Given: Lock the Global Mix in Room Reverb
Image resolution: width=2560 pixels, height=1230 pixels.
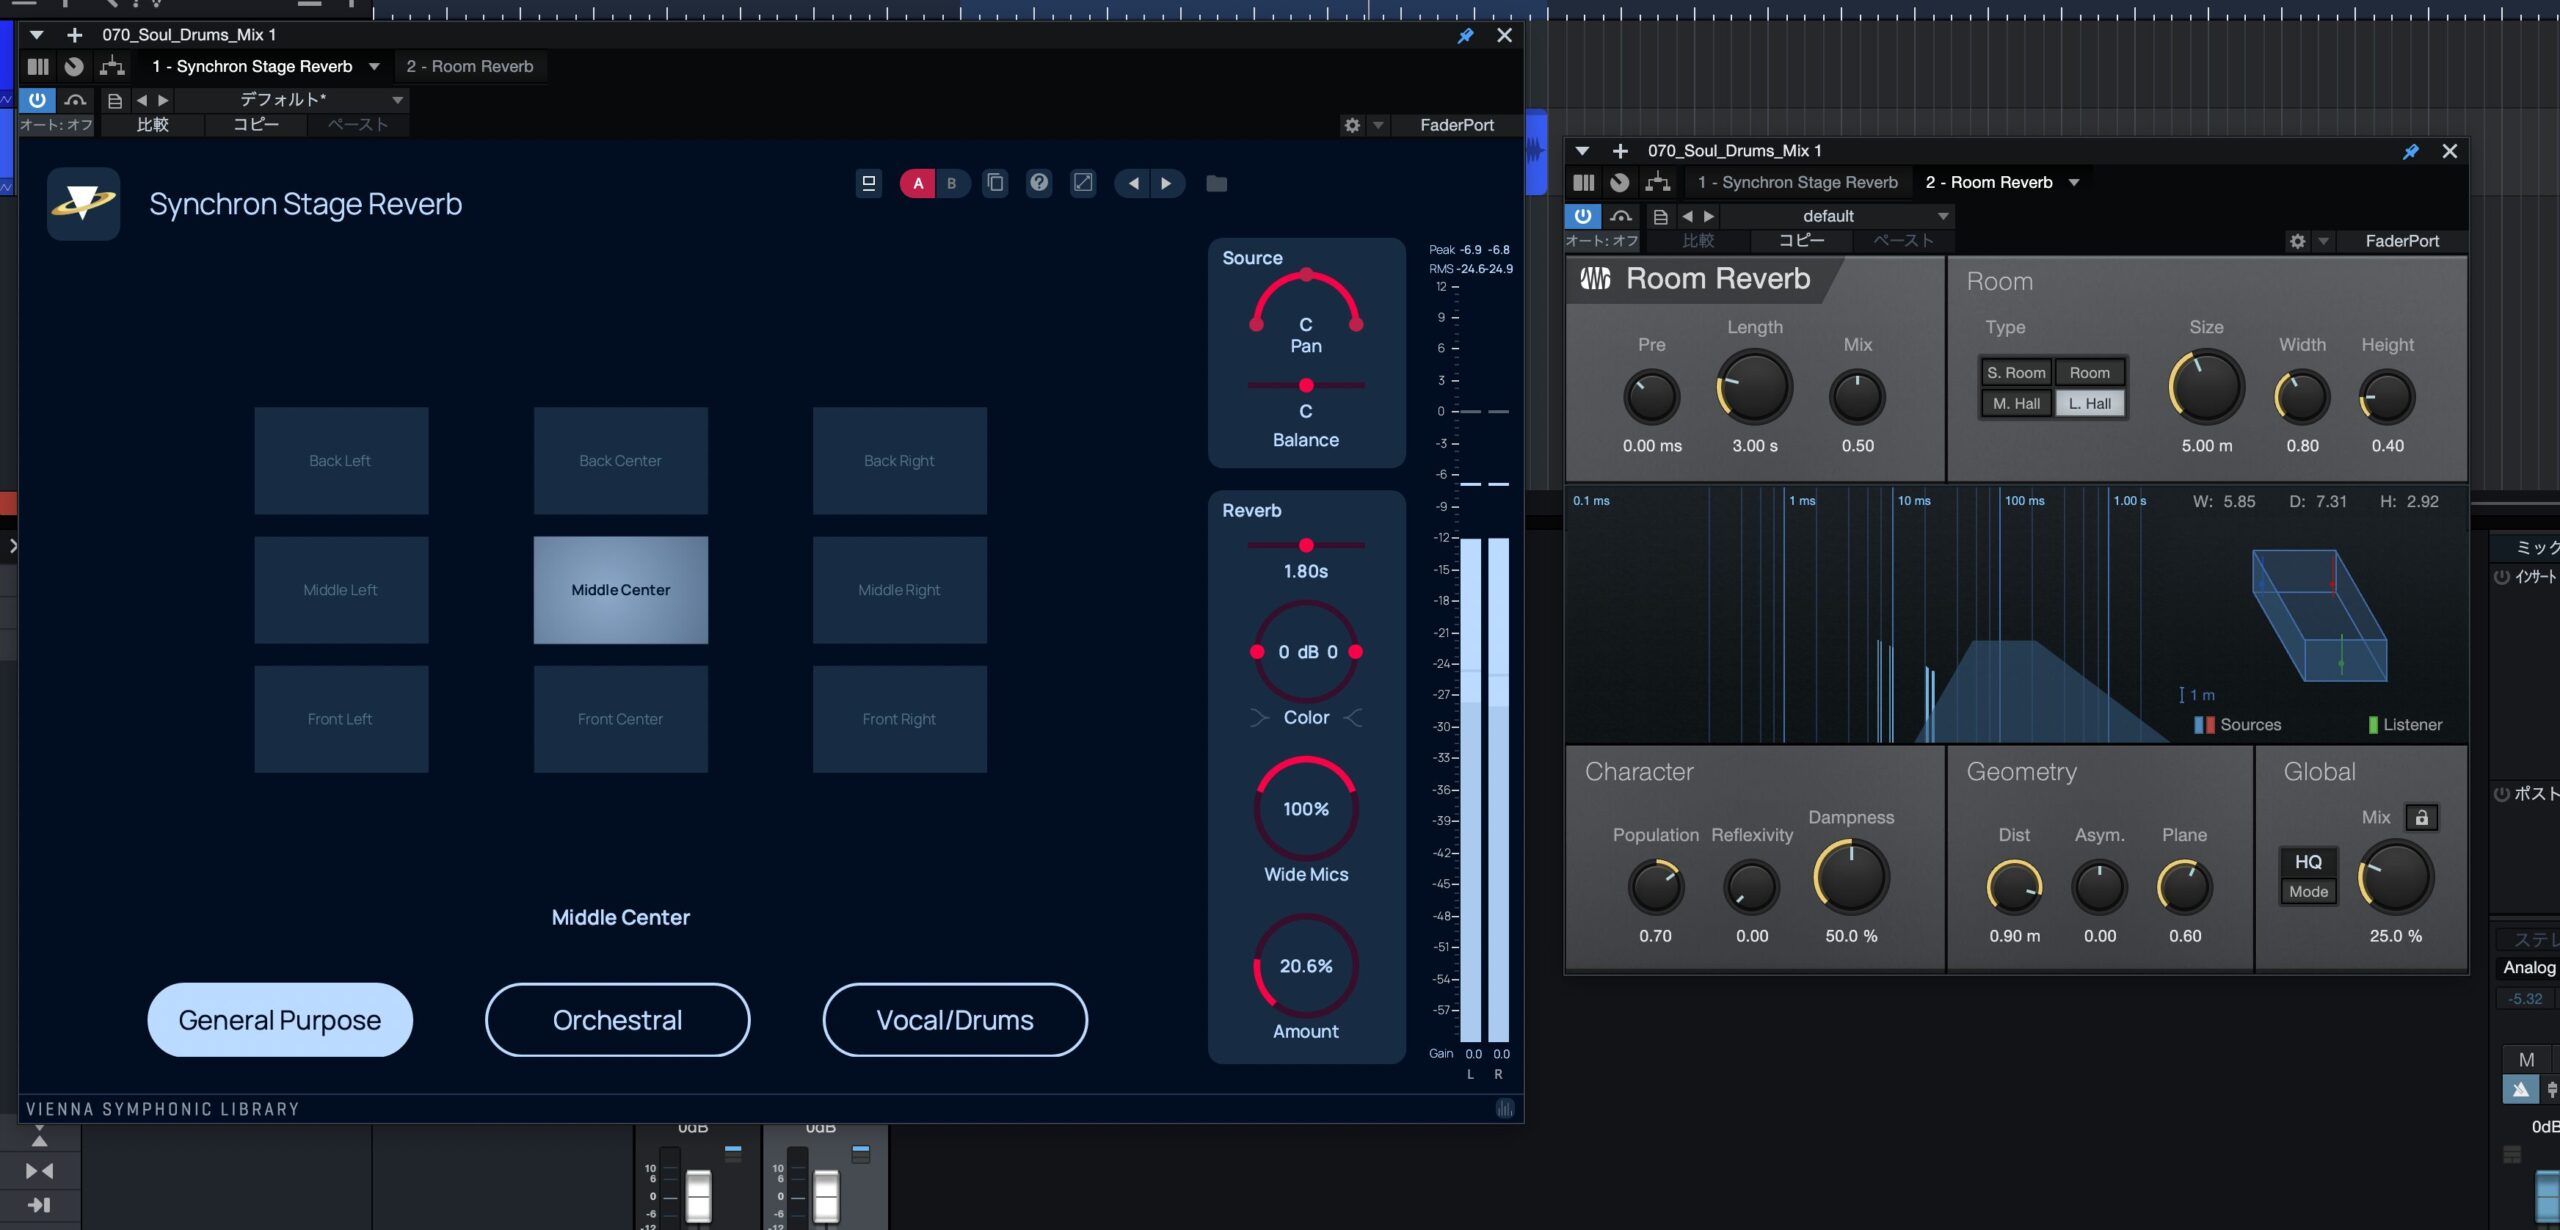Looking at the screenshot, I should pyautogui.click(x=2421, y=817).
